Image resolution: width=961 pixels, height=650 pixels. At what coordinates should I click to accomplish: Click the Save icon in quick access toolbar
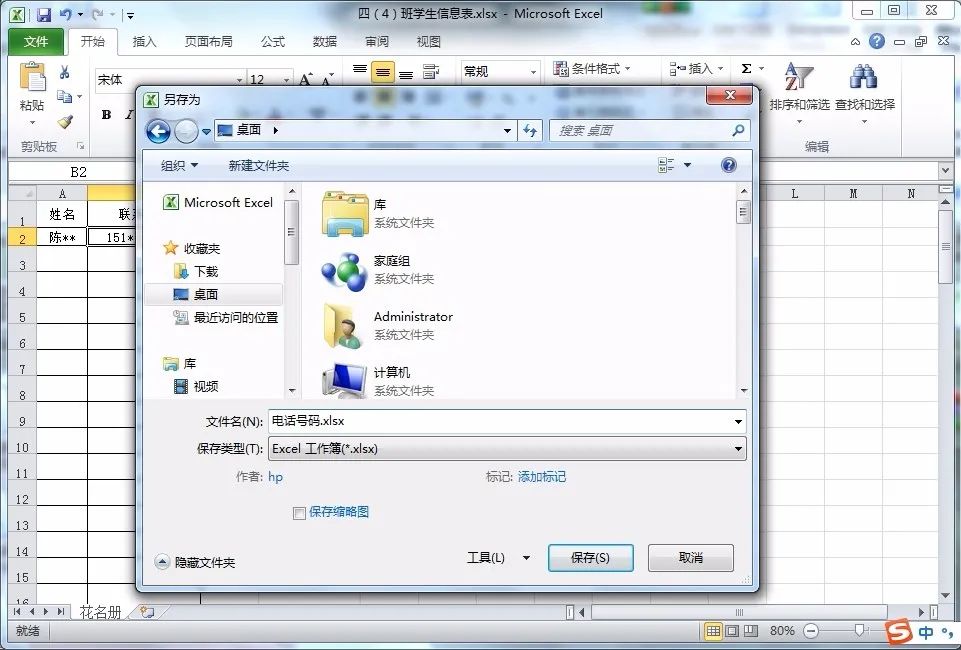coord(44,15)
